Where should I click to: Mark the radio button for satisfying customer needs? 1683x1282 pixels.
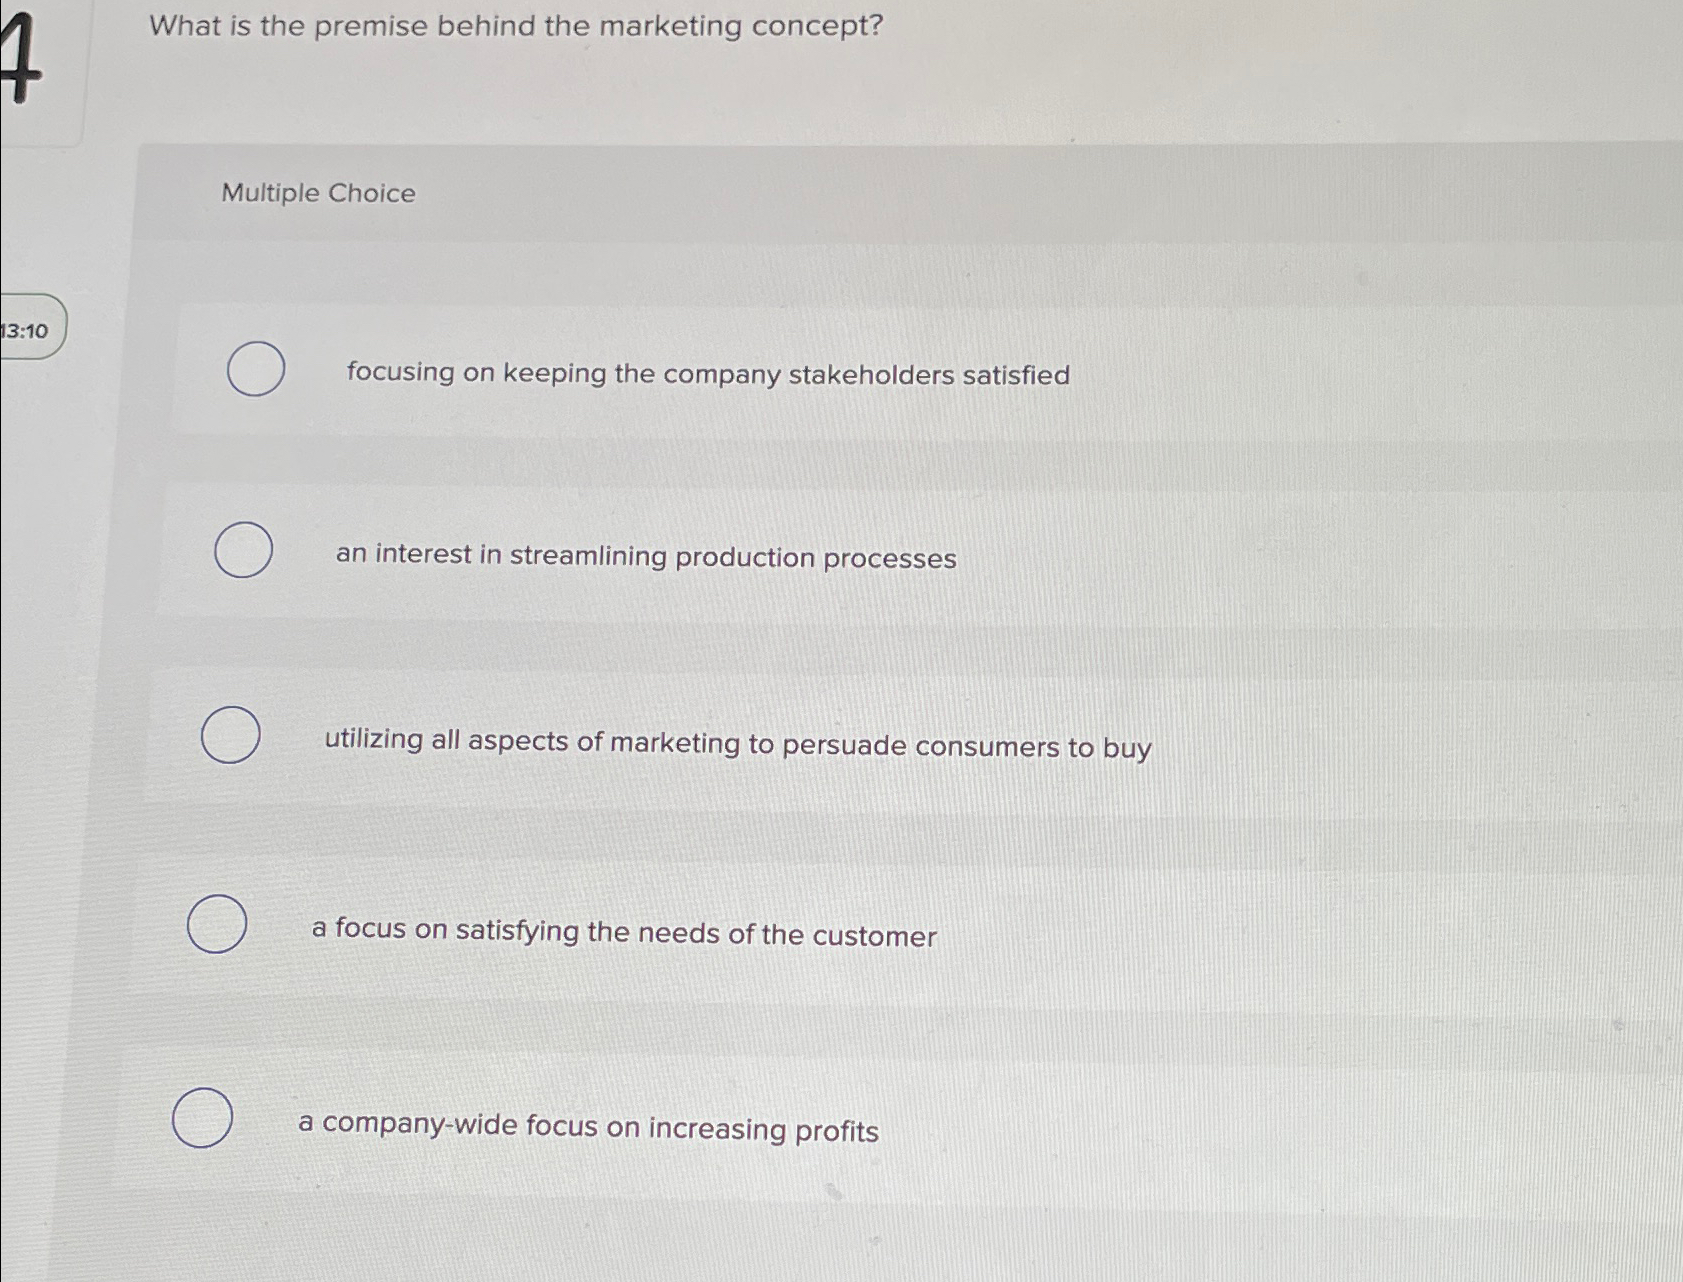220,926
